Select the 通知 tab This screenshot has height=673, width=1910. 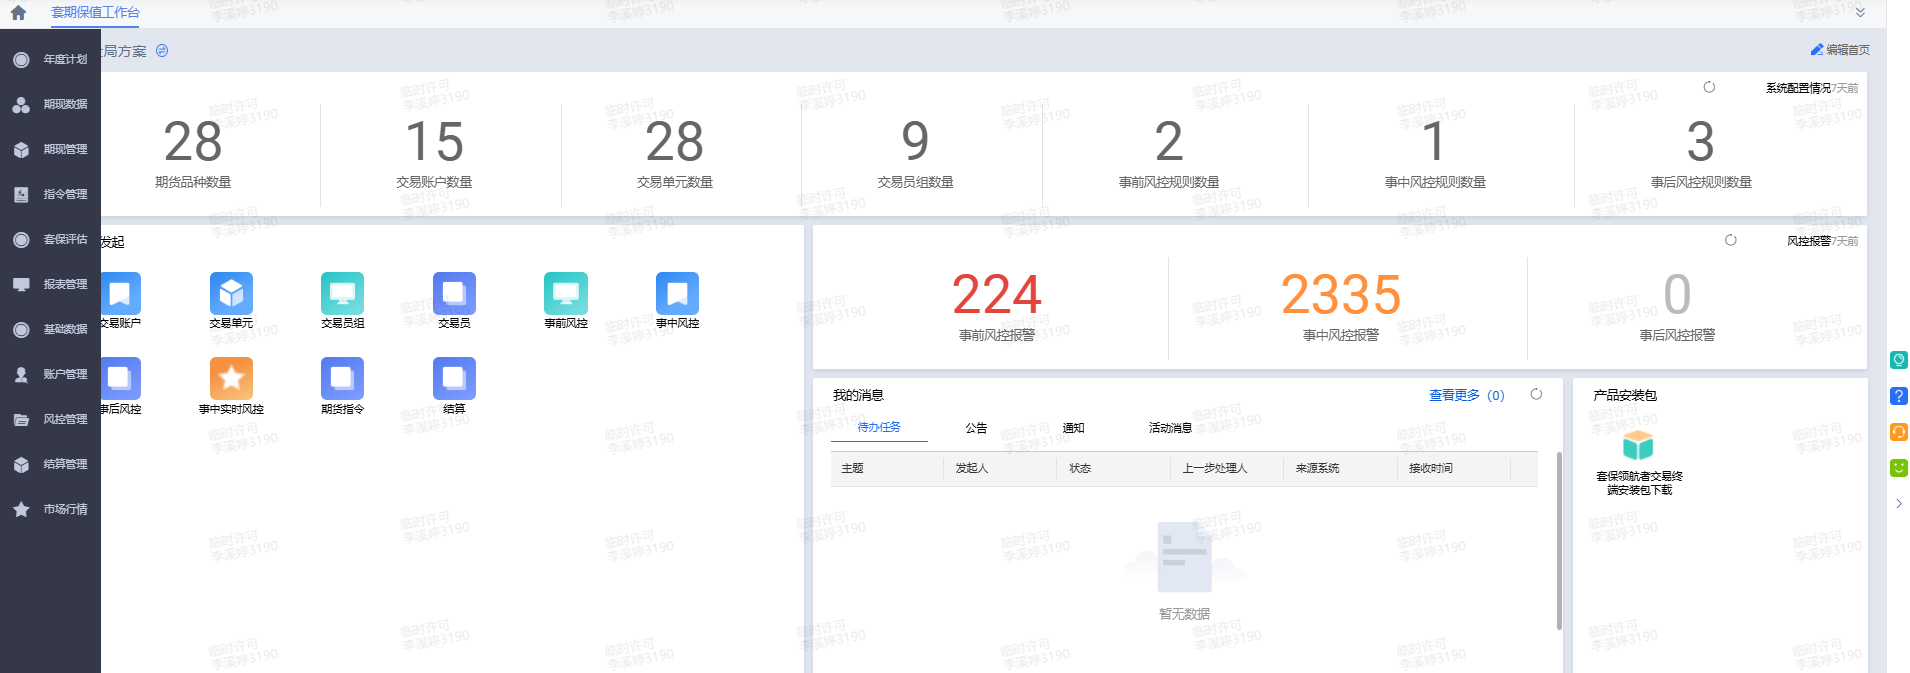1073,428
